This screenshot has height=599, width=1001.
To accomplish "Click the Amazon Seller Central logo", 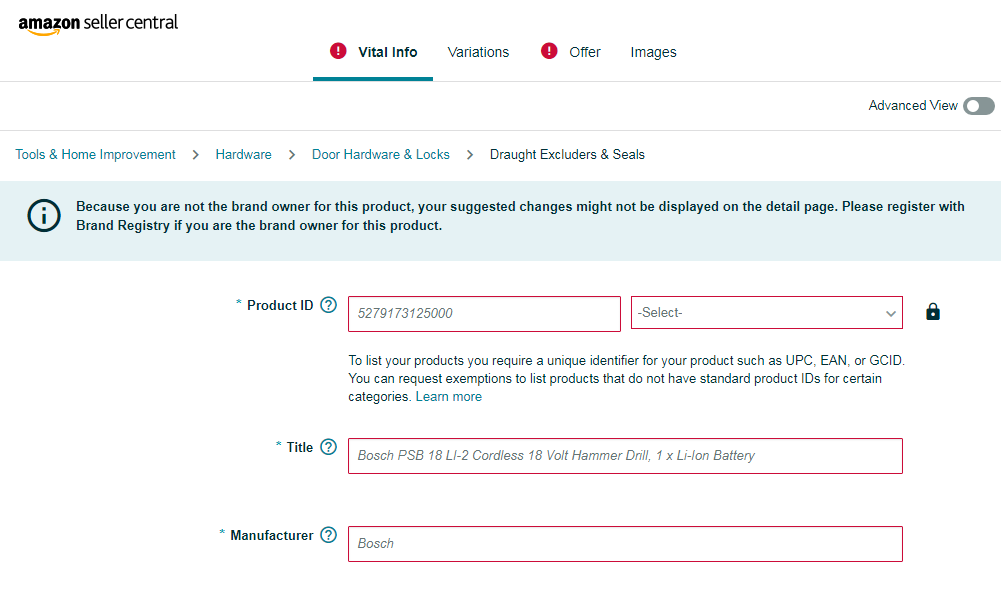I will tap(98, 24).
